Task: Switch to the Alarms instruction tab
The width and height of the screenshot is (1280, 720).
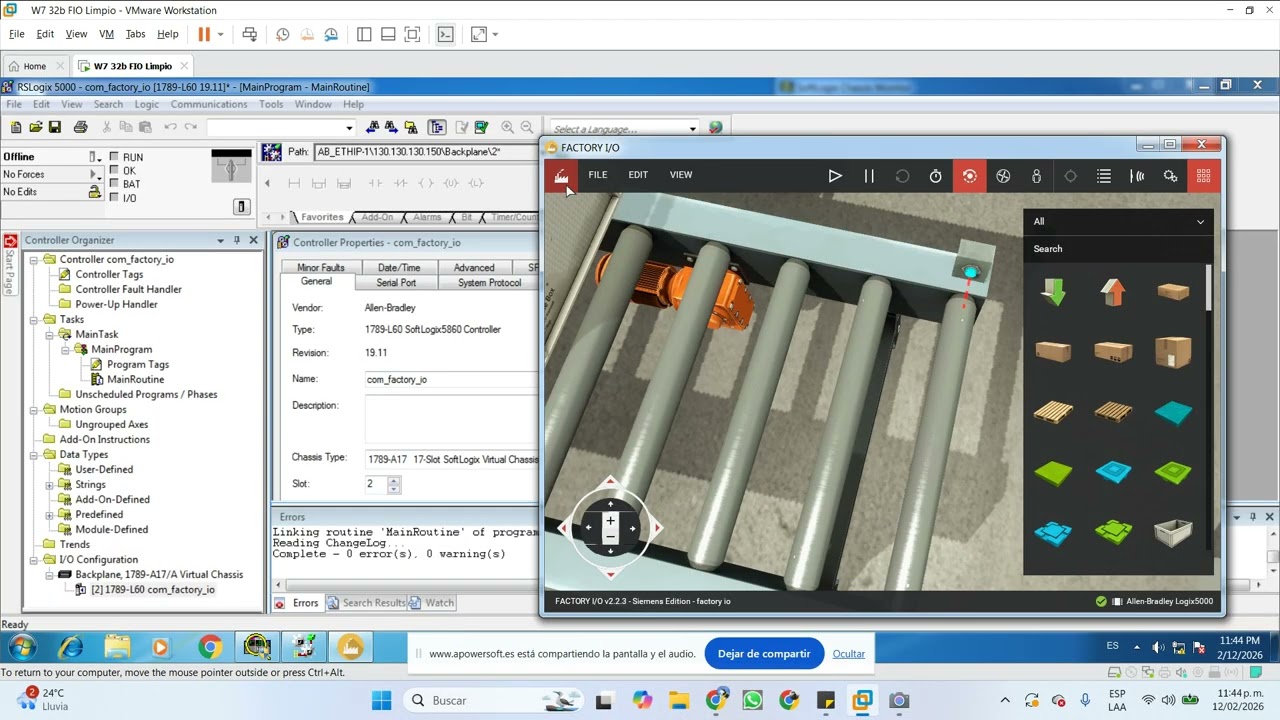Action: point(427,217)
